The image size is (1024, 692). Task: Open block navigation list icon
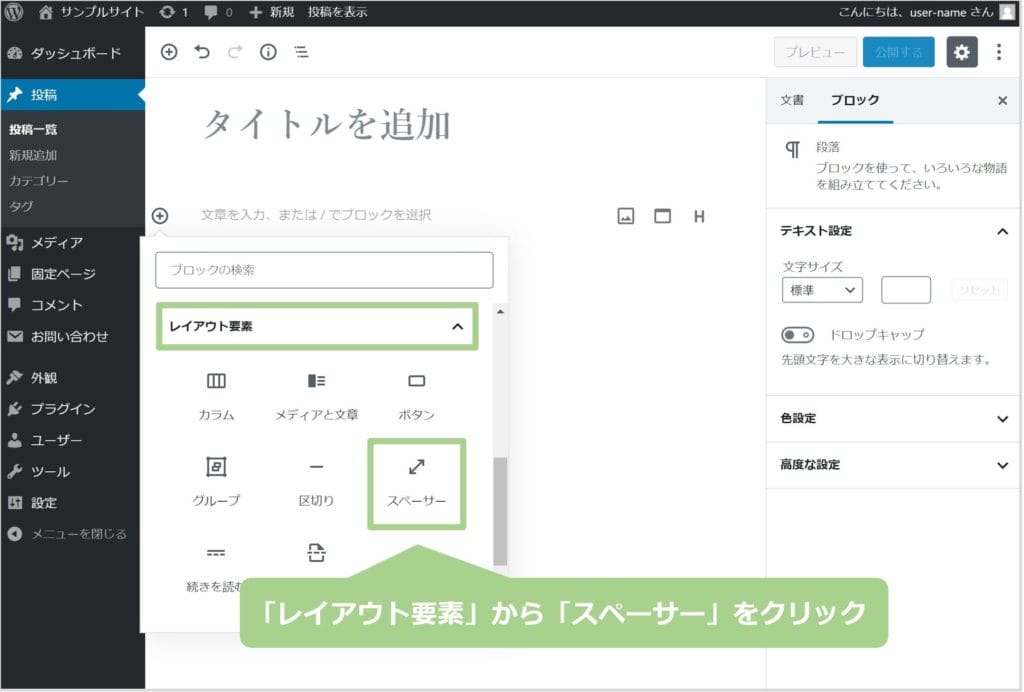point(301,52)
